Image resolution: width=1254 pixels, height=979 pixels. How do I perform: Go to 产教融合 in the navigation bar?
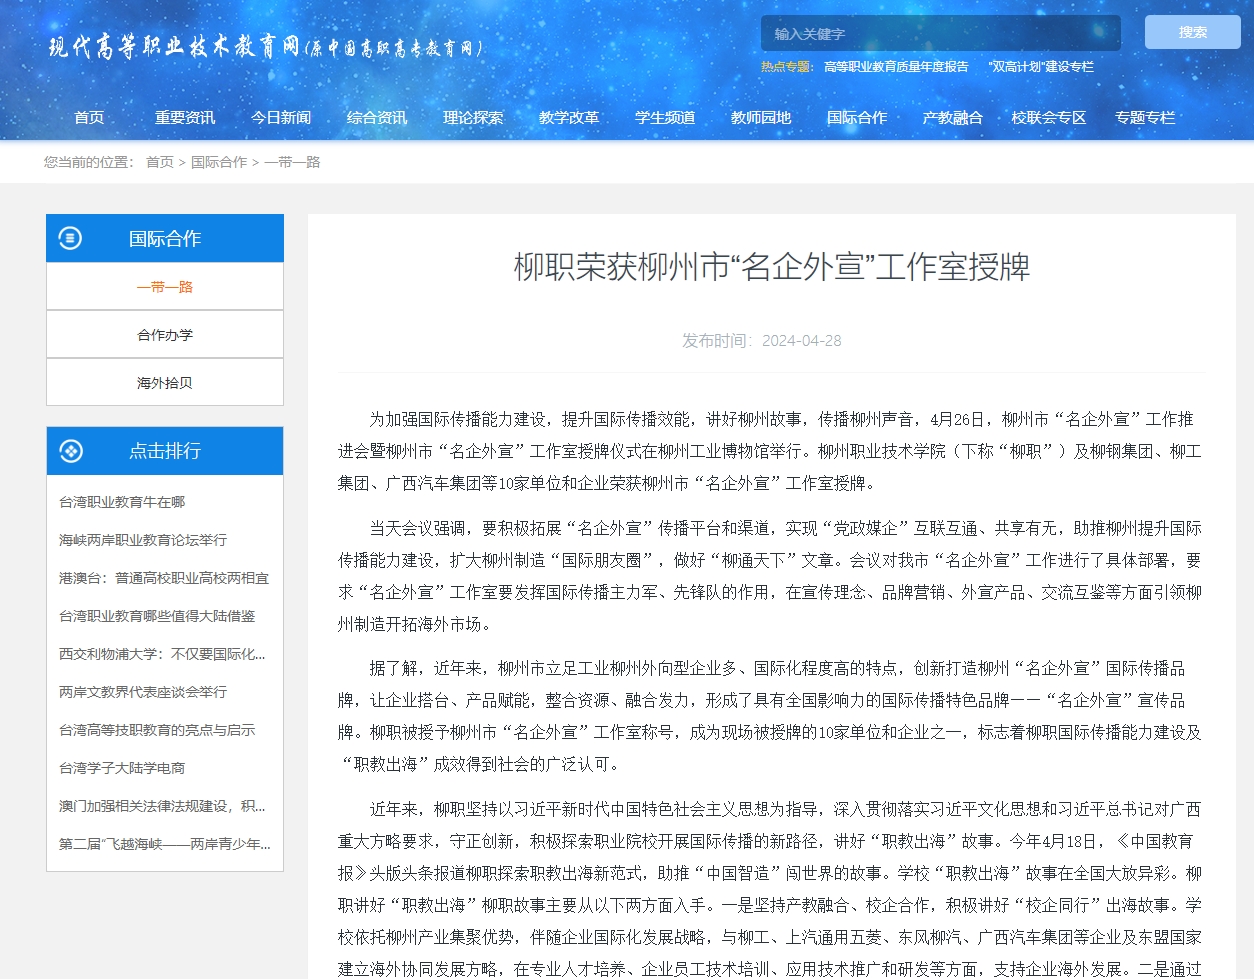(x=952, y=117)
